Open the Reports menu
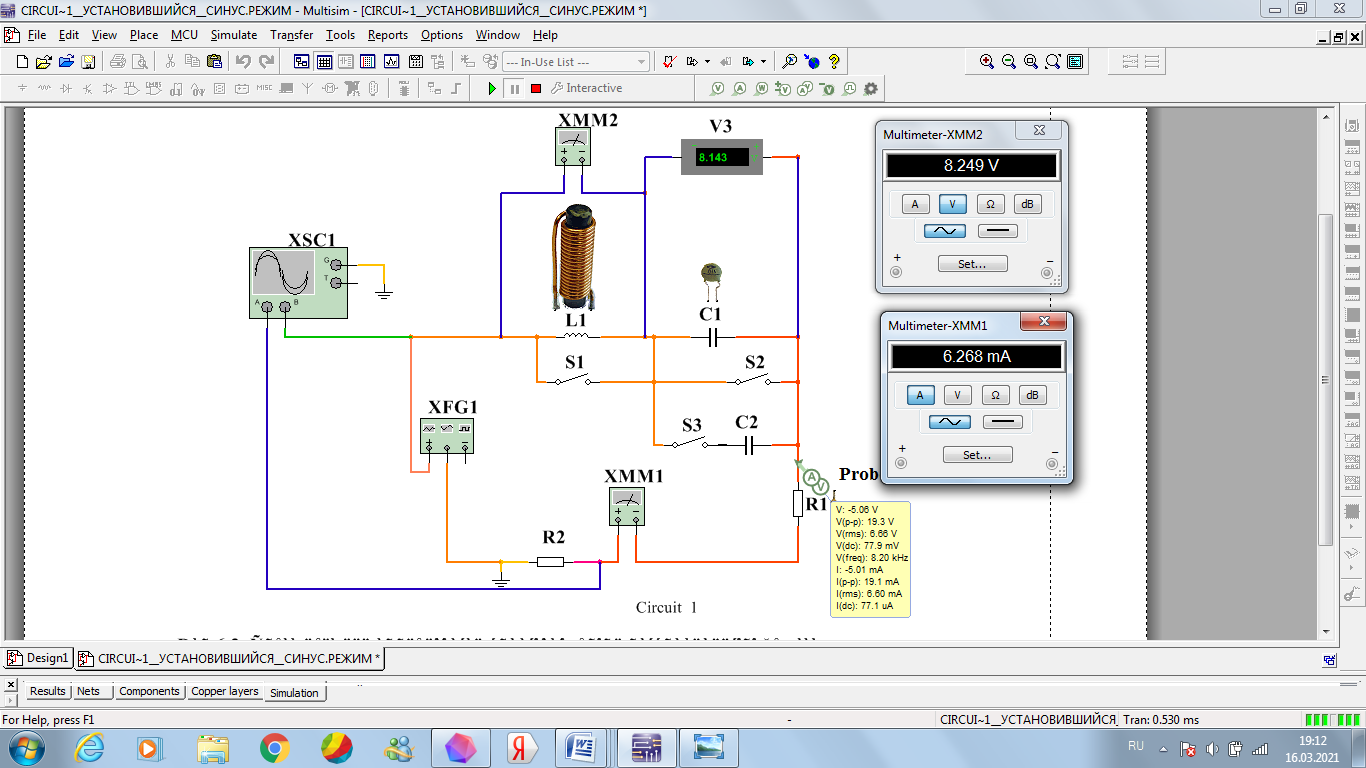 pyautogui.click(x=388, y=35)
